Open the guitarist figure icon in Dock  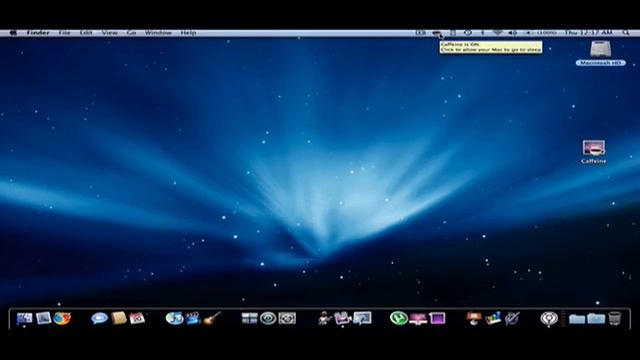(324, 318)
